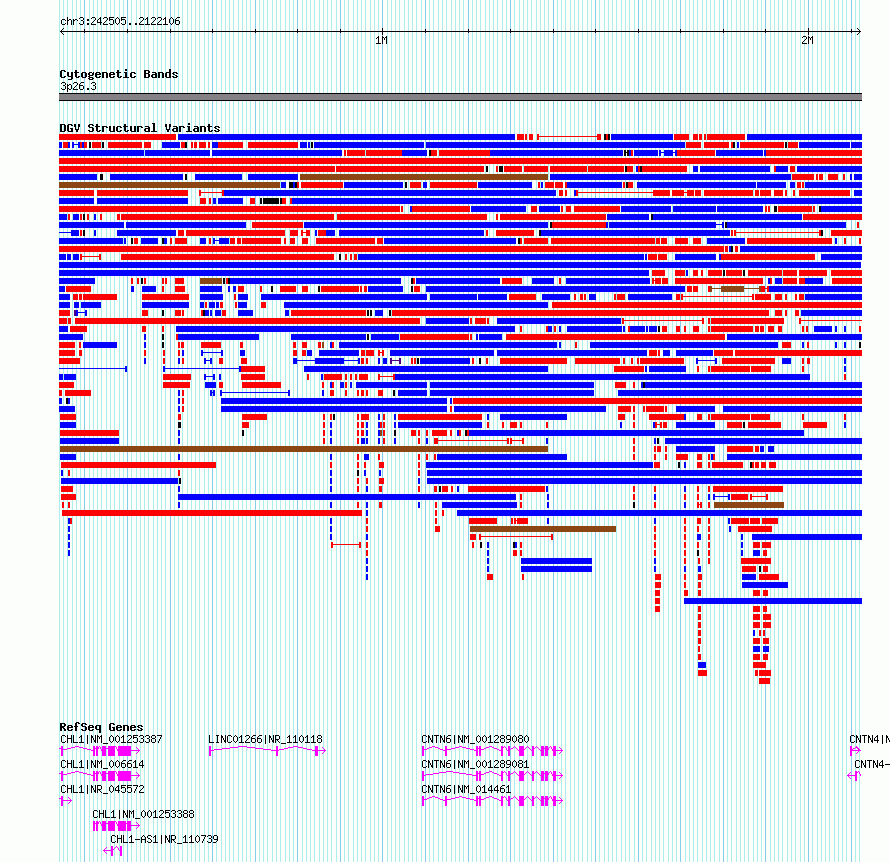
Task: Click the CHL1|NM_001253387 gene label
Action: [111, 739]
